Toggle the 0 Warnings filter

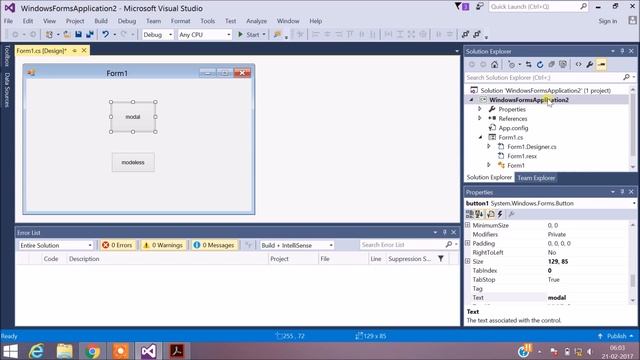tap(163, 245)
